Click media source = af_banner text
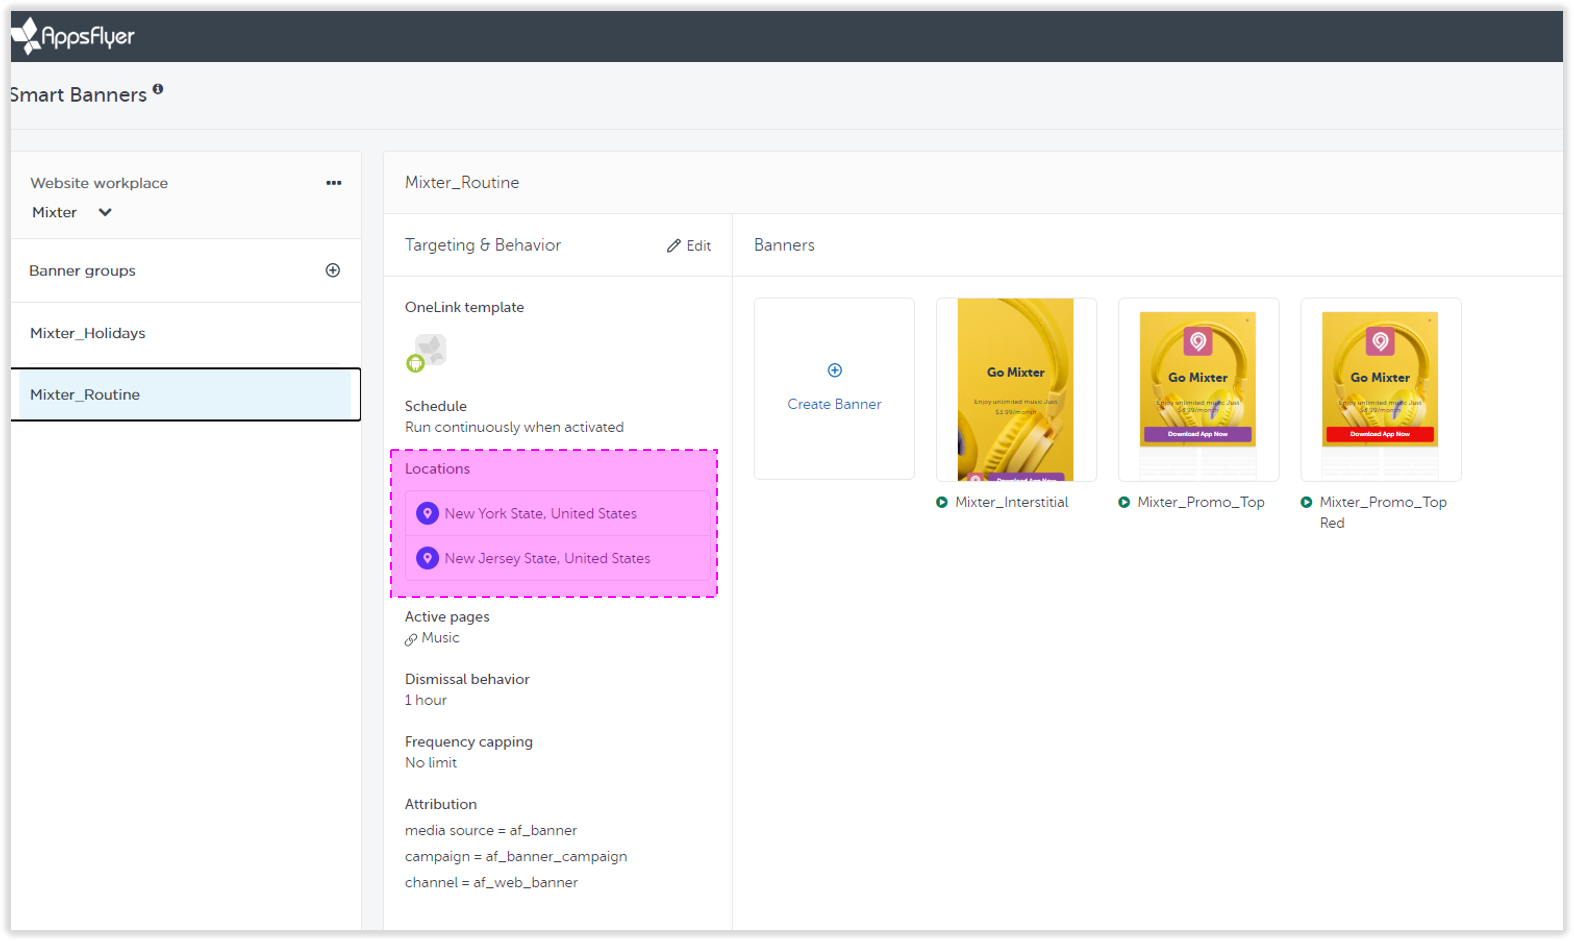 point(491,830)
